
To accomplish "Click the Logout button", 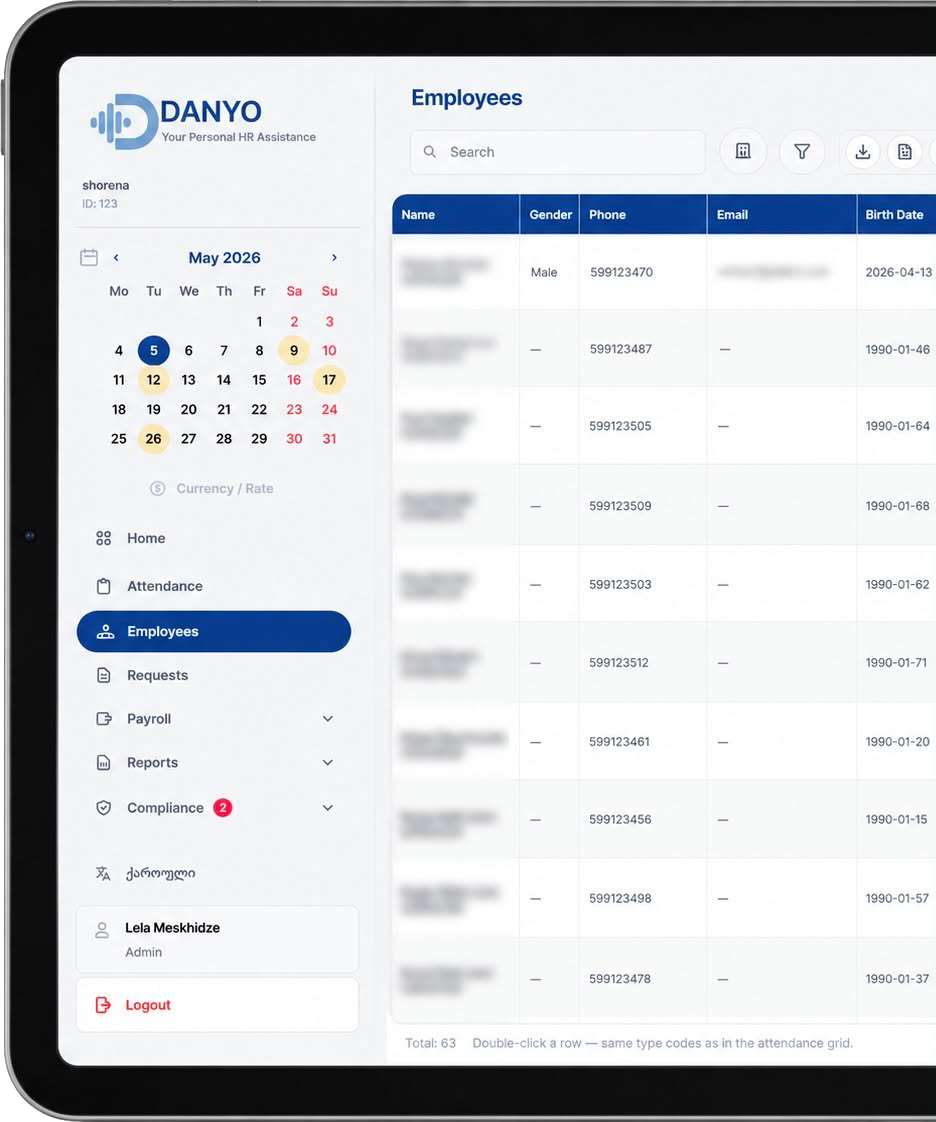I will [x=217, y=1005].
